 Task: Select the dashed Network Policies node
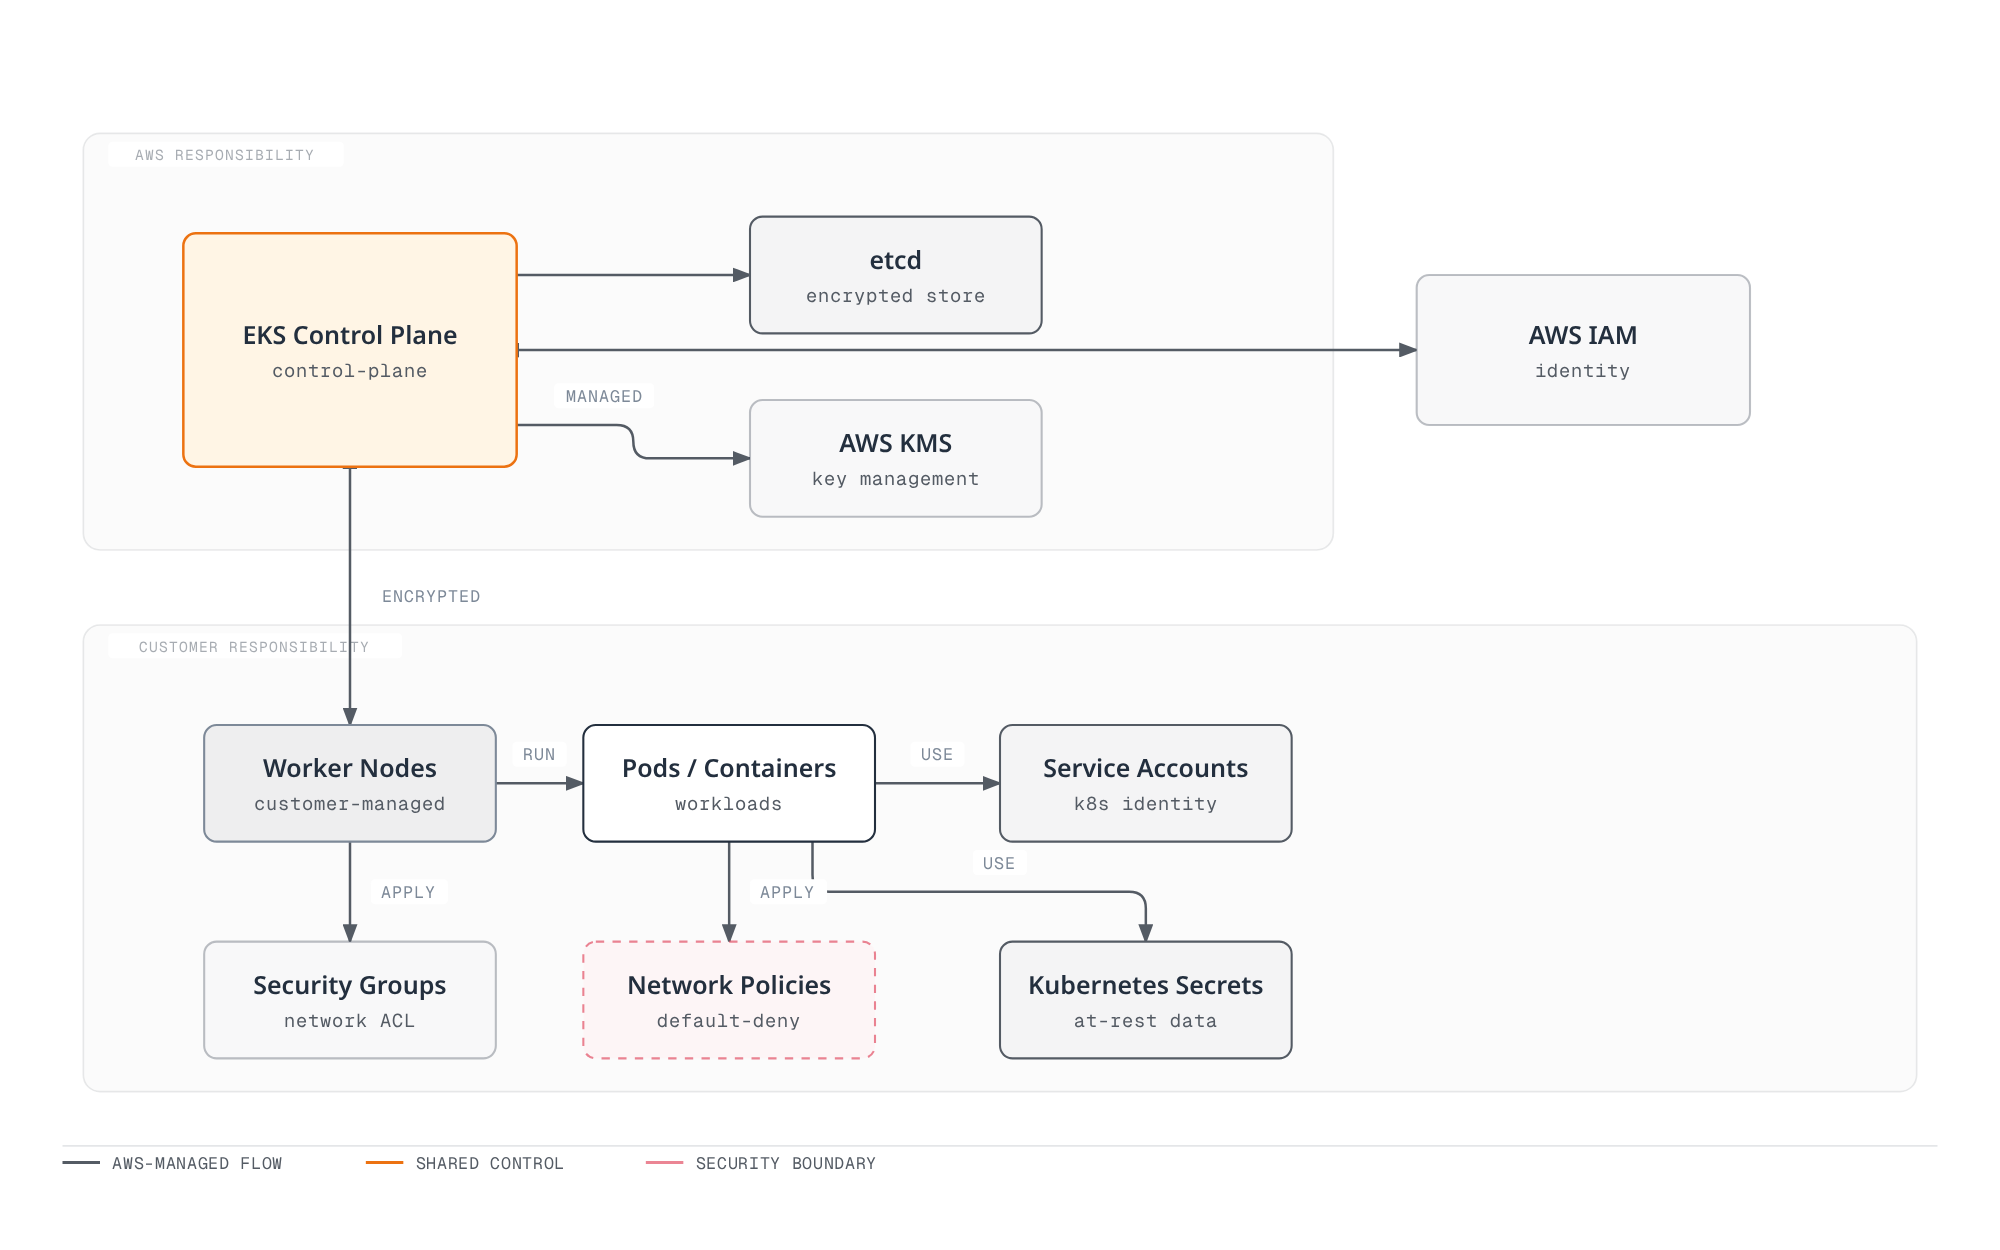729,1000
